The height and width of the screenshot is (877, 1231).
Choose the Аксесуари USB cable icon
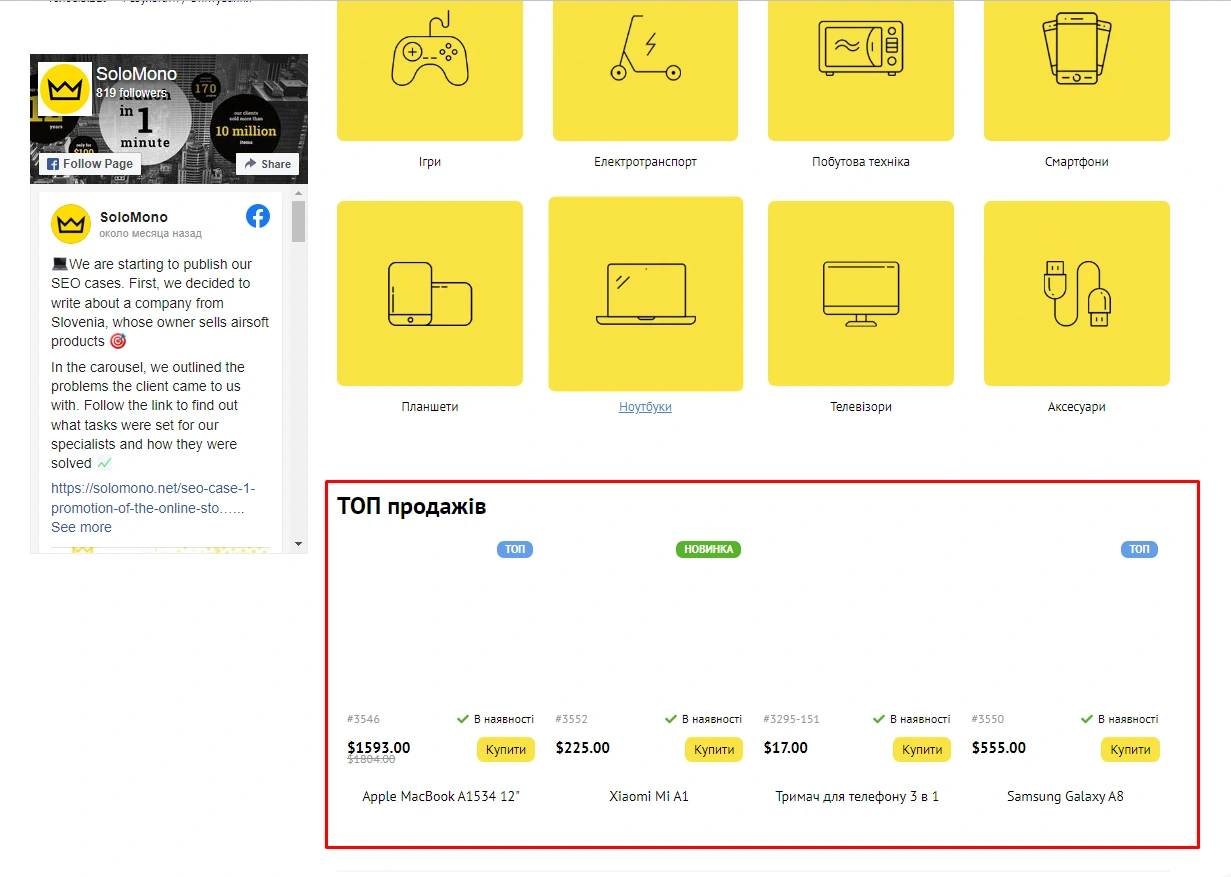(1076, 293)
